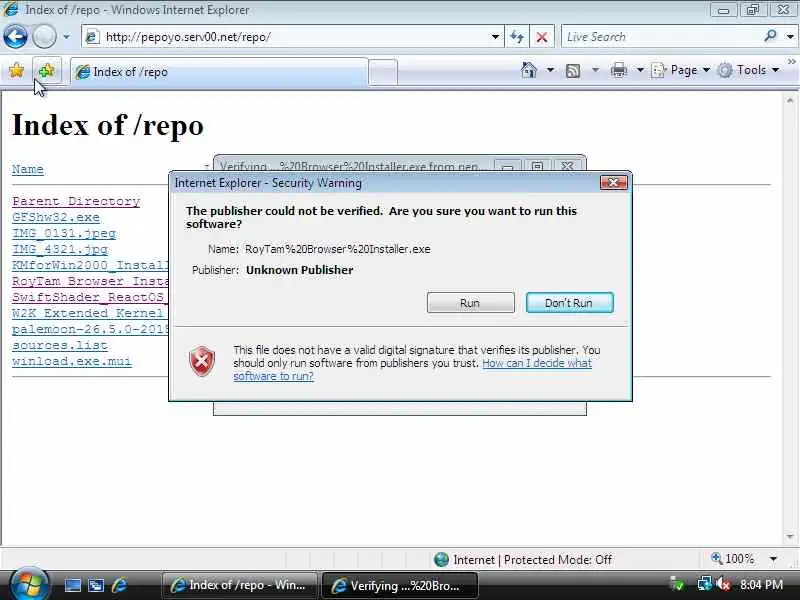Open the GFShw32.exe file link
The height and width of the screenshot is (600, 800).
click(56, 217)
